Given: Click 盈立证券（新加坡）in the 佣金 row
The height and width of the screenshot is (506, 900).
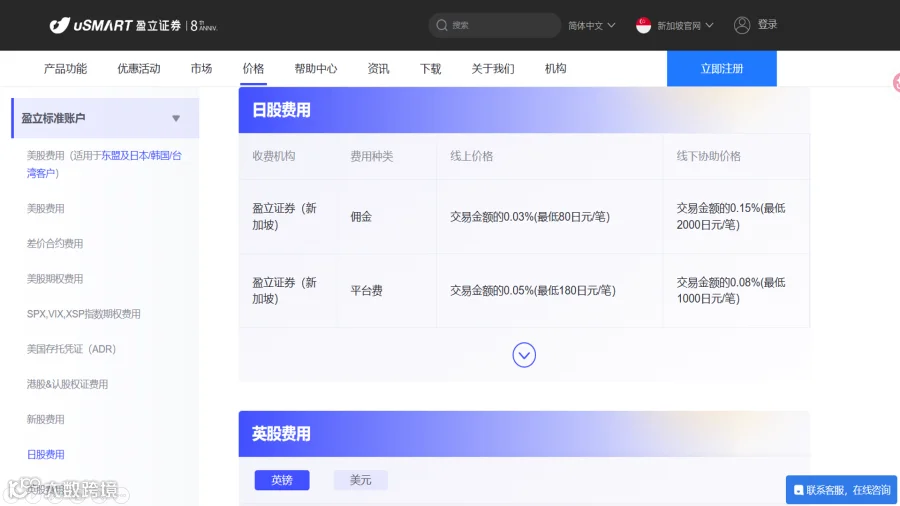Looking at the screenshot, I should 285,216.
